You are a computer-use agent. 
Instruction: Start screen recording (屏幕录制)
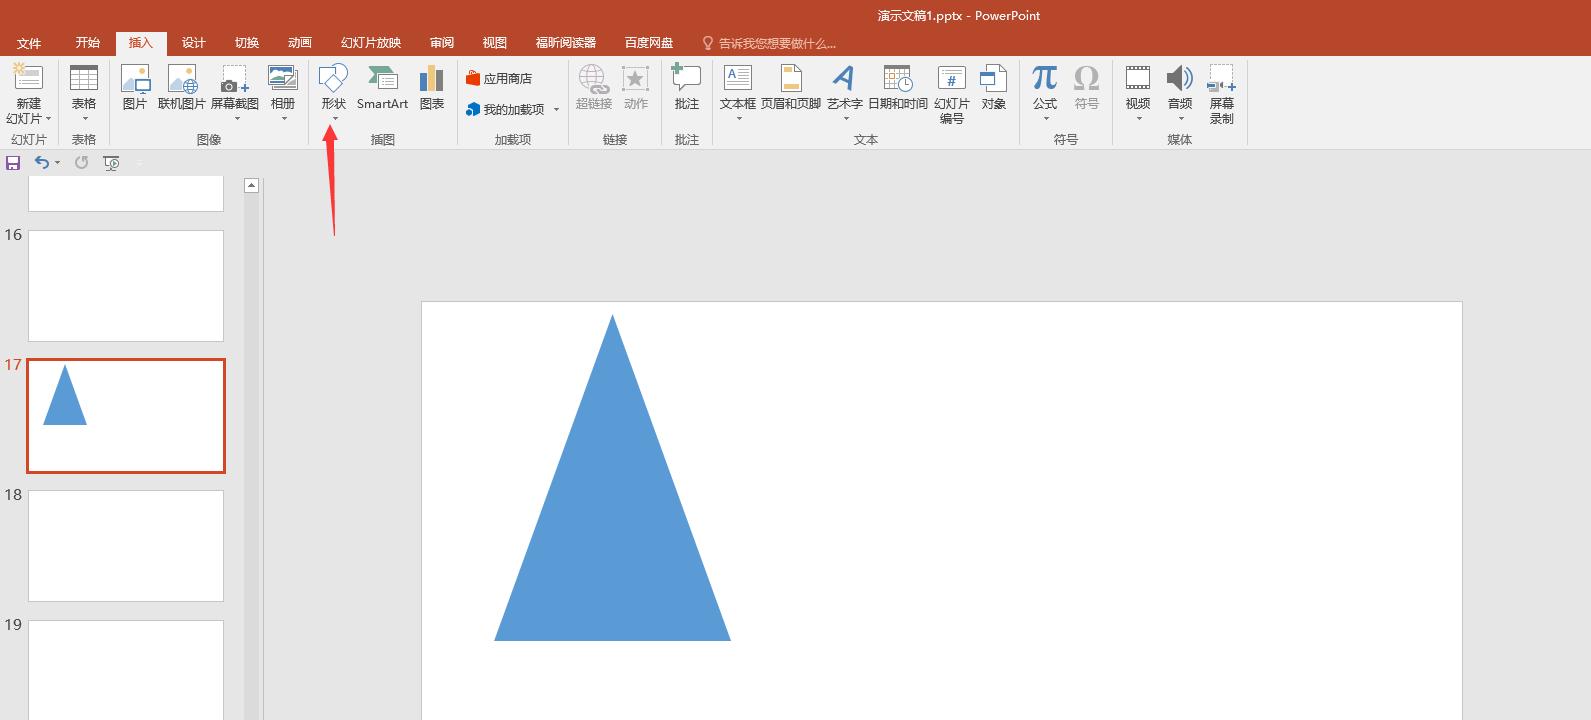click(x=1221, y=94)
